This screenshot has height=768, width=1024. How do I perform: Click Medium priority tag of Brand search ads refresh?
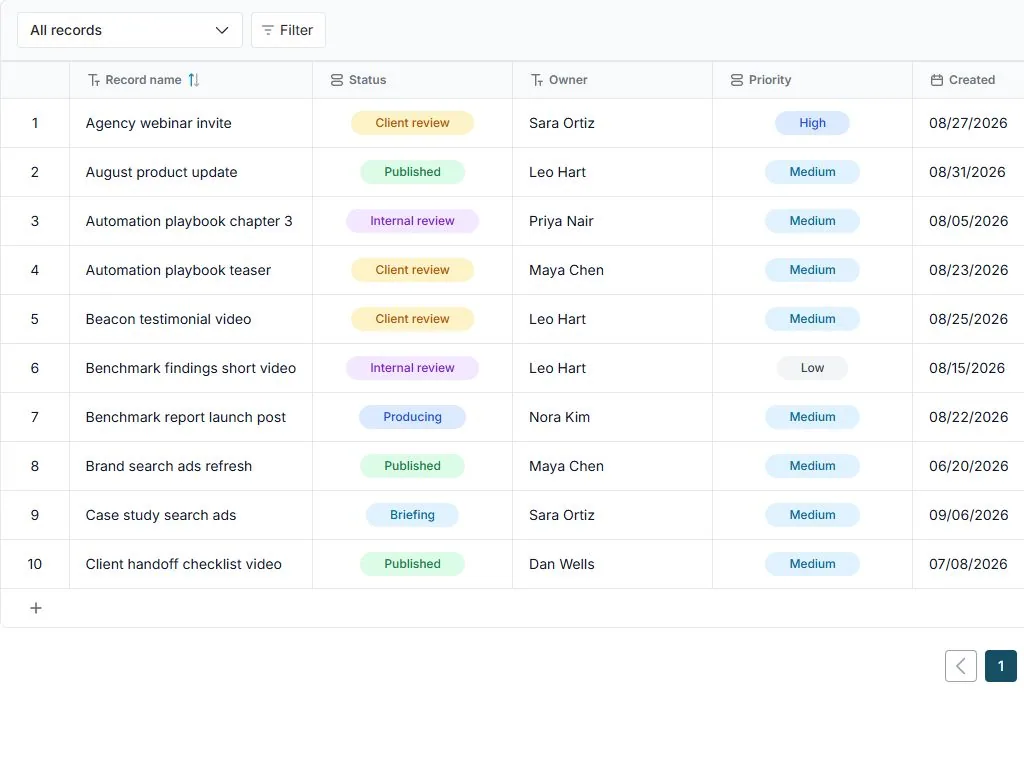(x=812, y=466)
